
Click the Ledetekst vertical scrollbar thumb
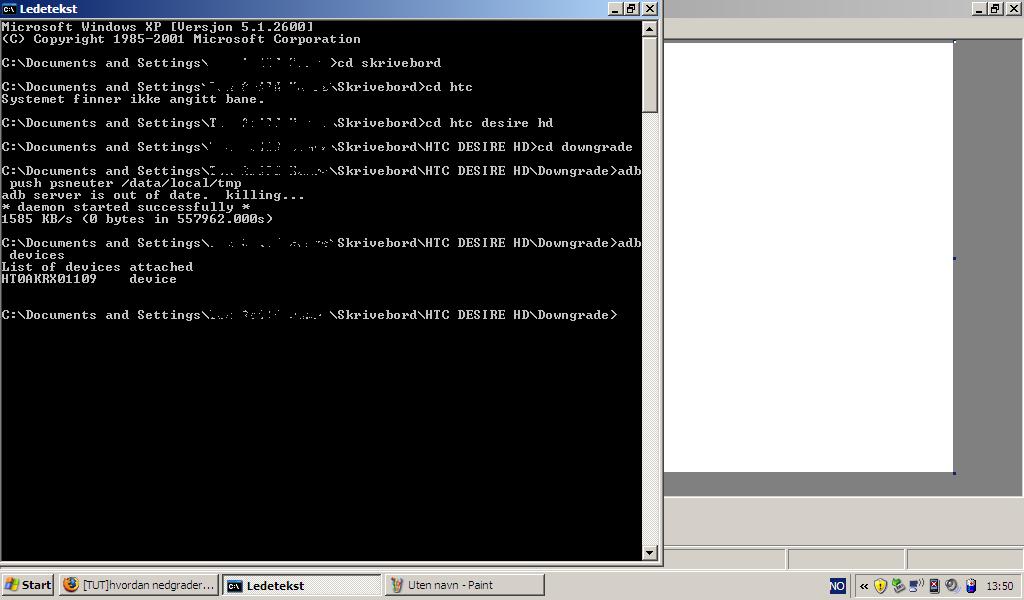[x=649, y=74]
